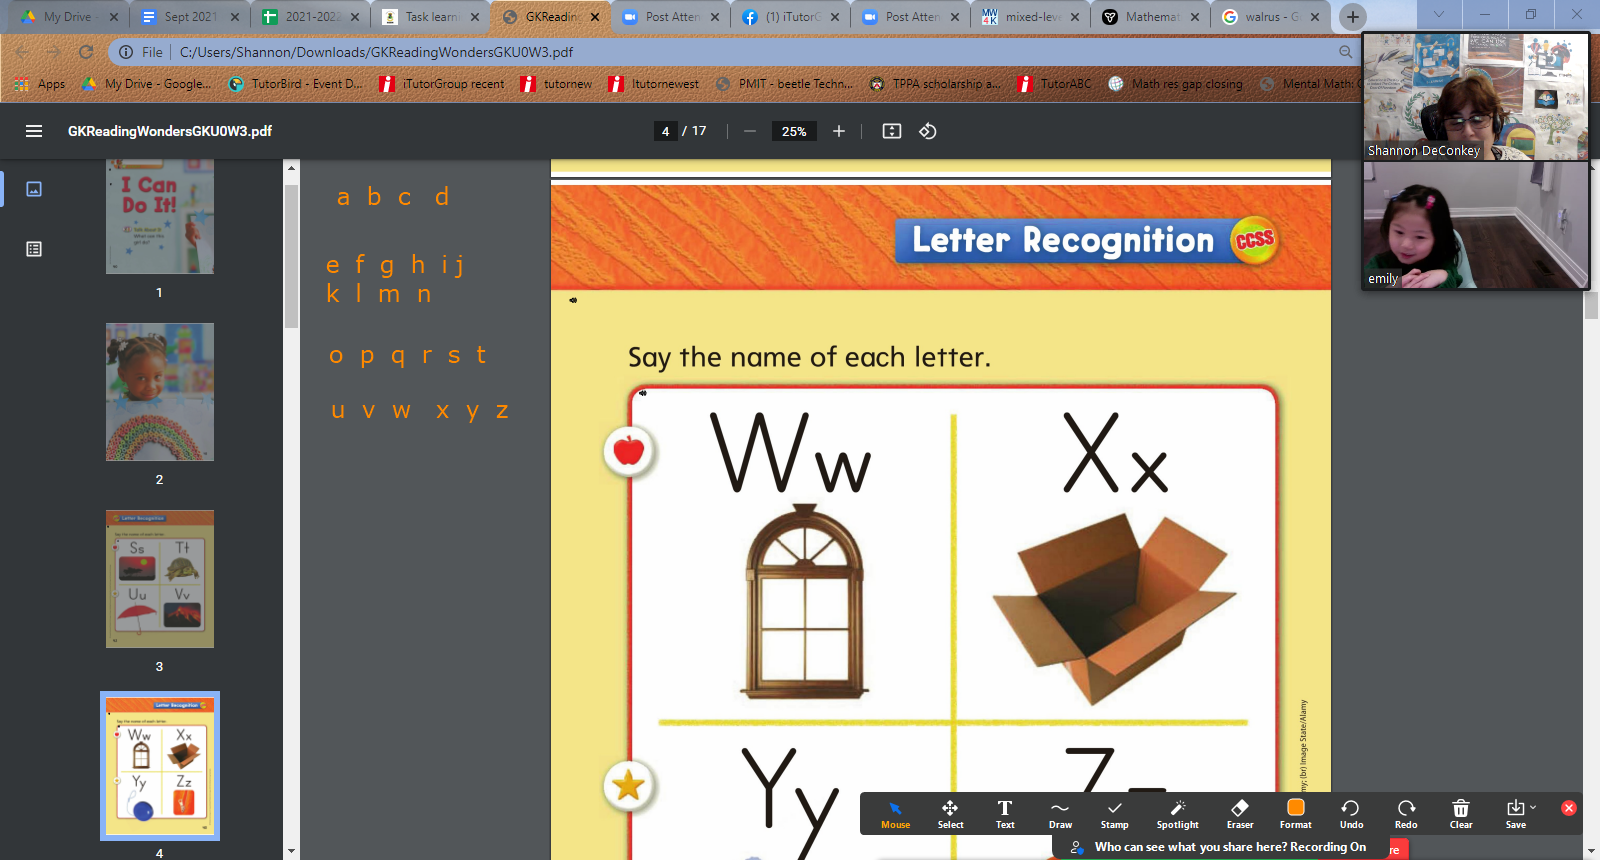The width and height of the screenshot is (1600, 860).
Task: Select the Eraser annotation tool
Action: click(1240, 815)
